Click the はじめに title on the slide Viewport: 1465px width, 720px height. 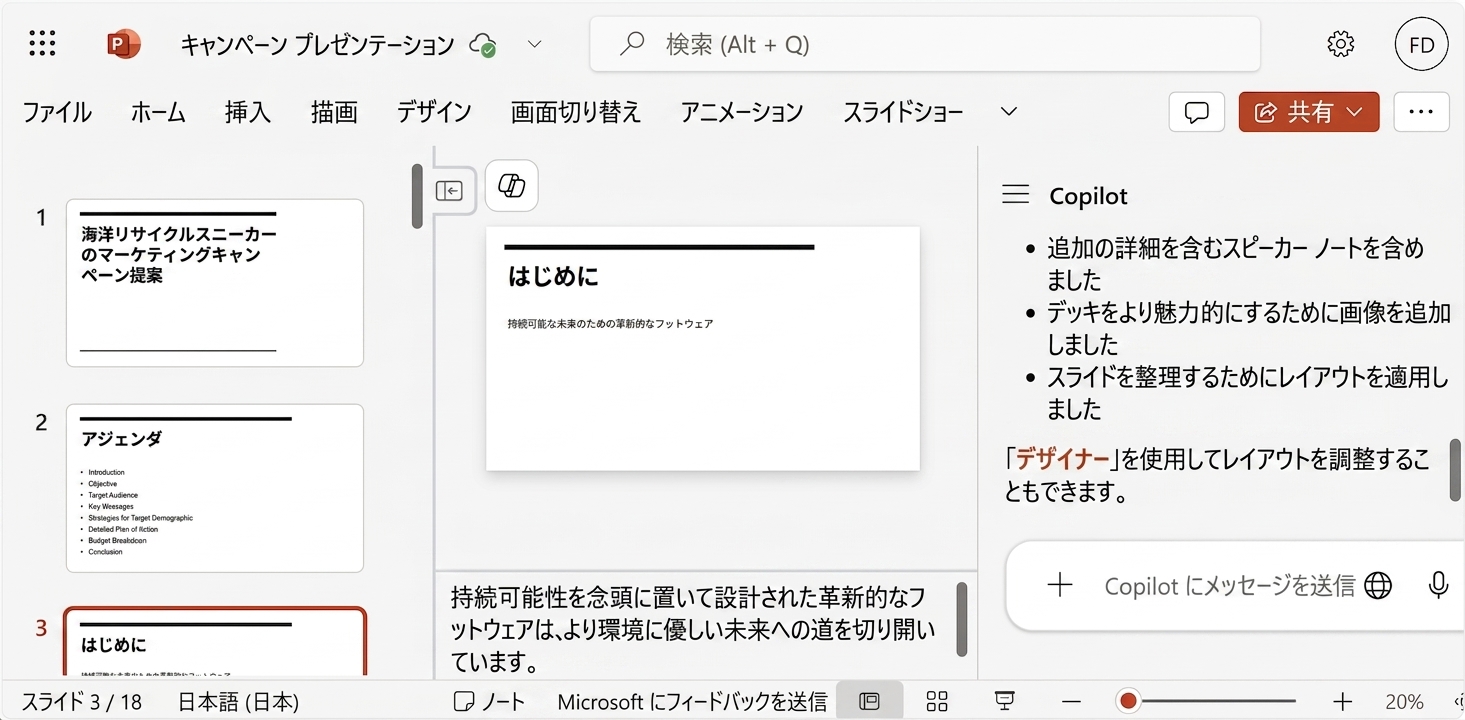coord(553,276)
